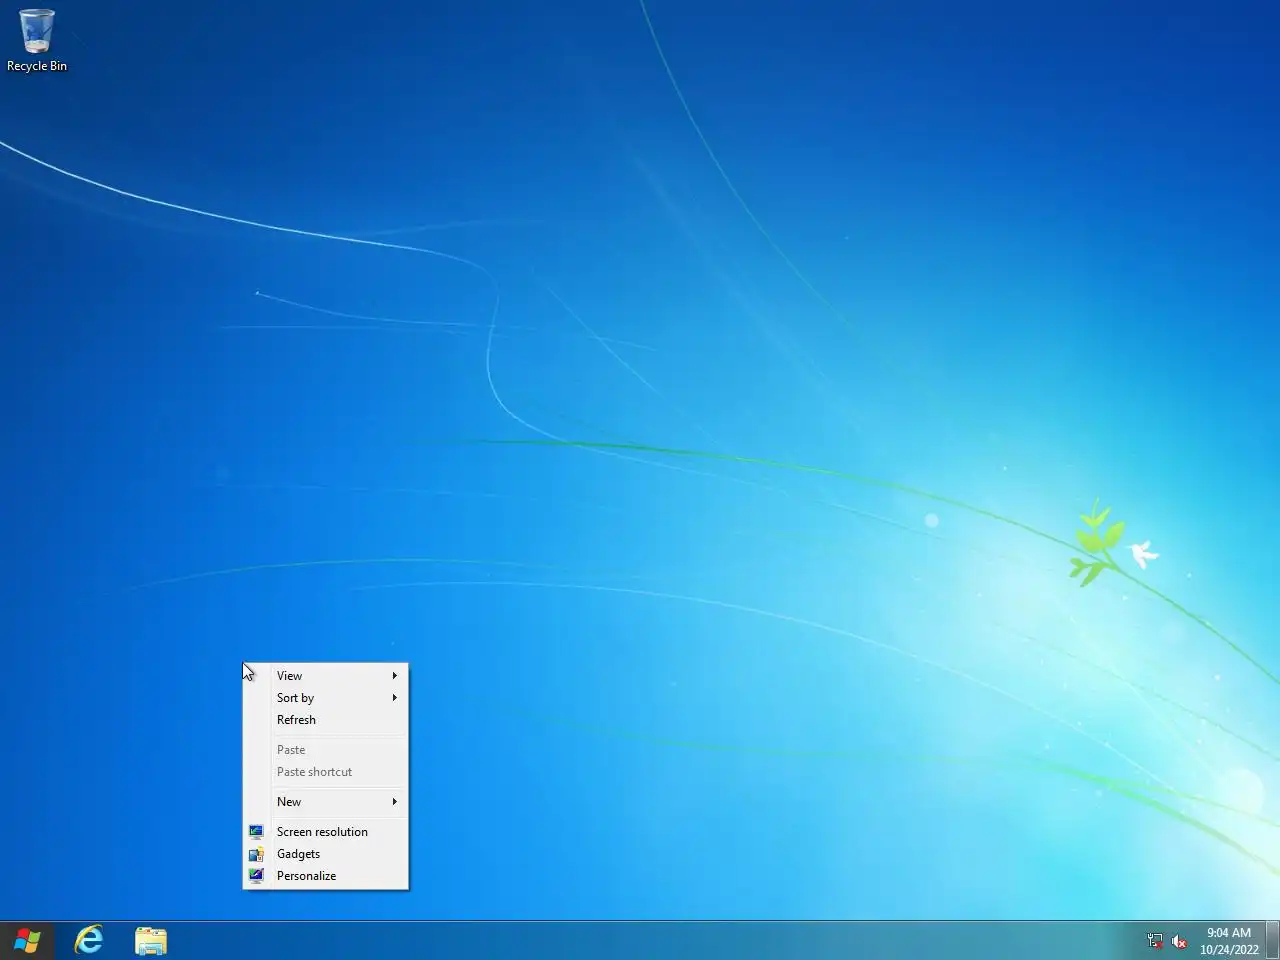Click the Personalize menu icon
Screen dimensions: 1280x960
point(256,876)
